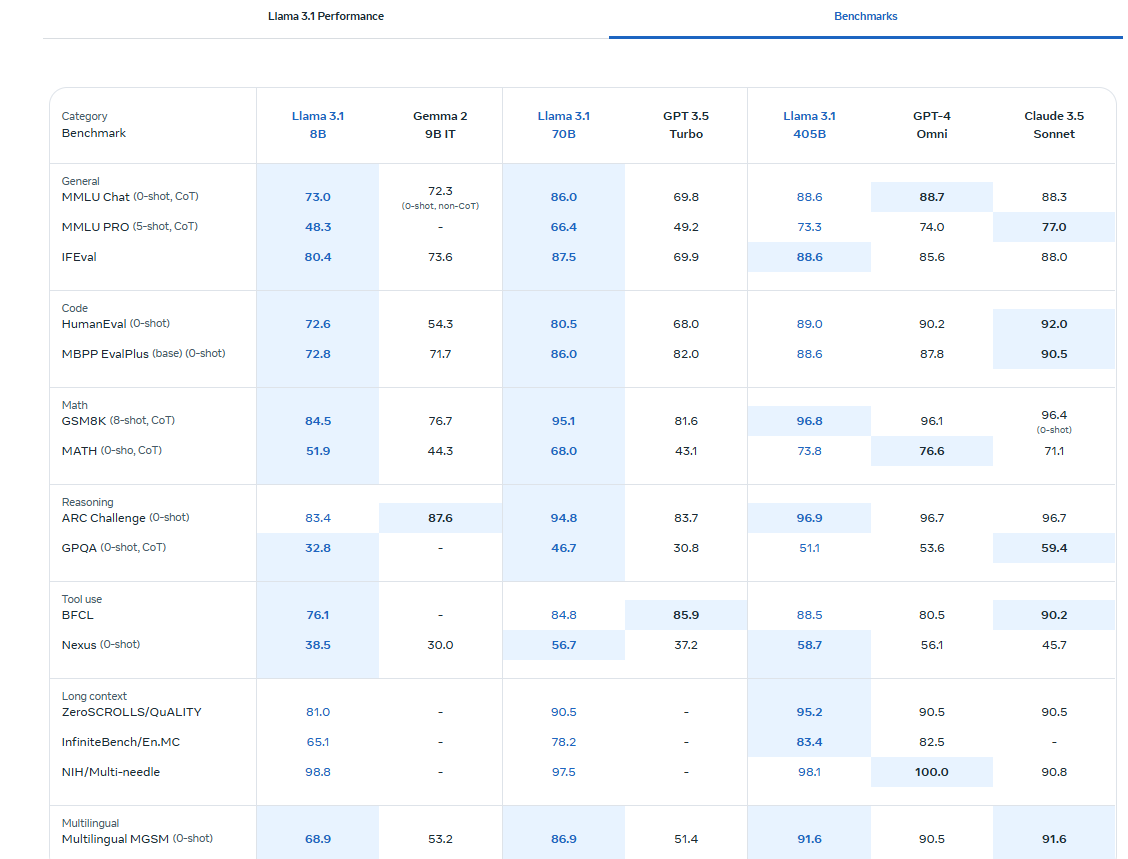Image resolution: width=1128 pixels, height=859 pixels.
Task: Click the GSM8K benchmark row label
Action: [x=118, y=421]
